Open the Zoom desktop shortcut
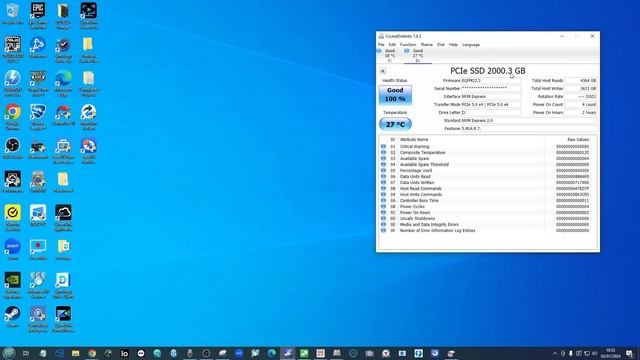640x360 pixels. 13,249
